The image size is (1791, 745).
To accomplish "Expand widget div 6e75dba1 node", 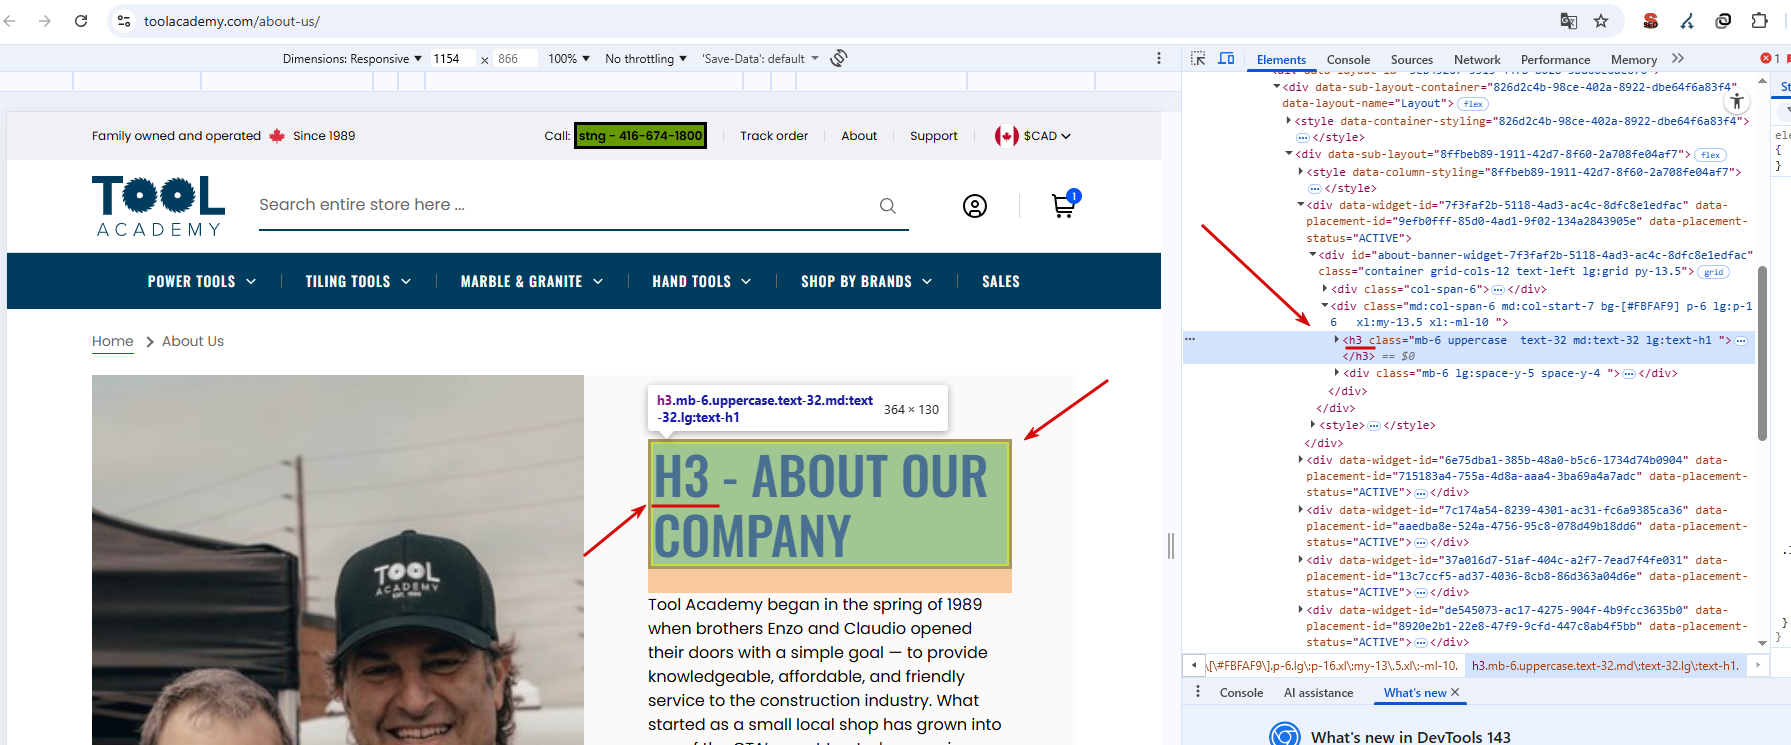I will tap(1301, 460).
